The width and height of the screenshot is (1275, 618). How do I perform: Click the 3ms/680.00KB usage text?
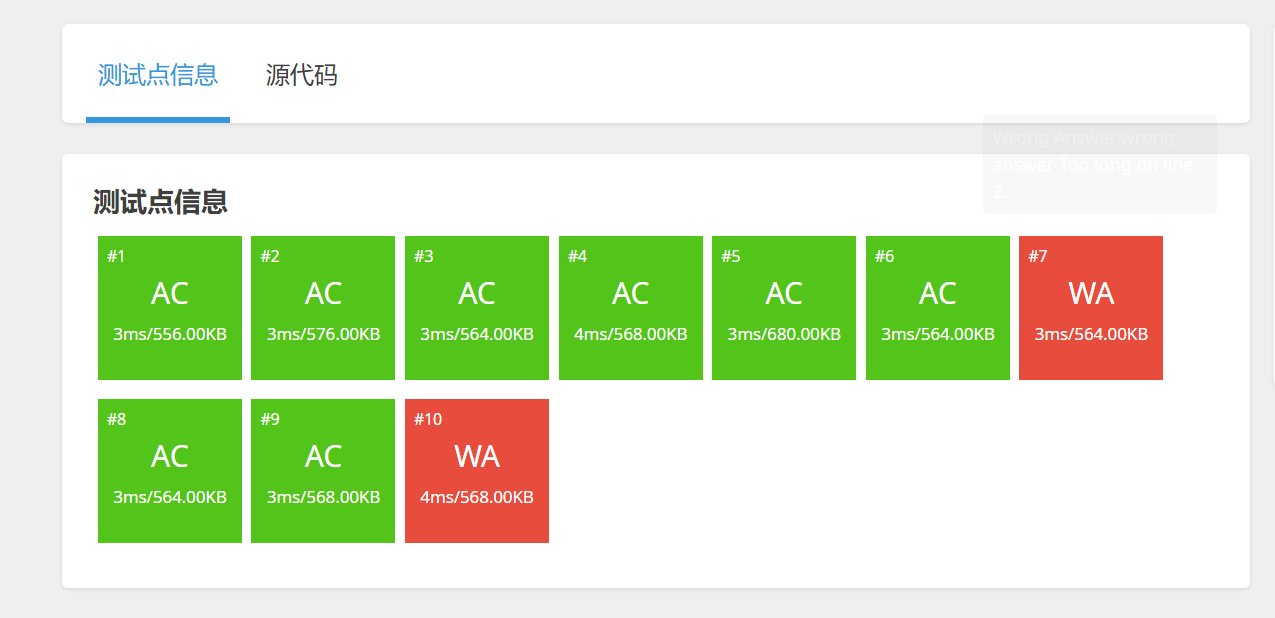tap(784, 334)
